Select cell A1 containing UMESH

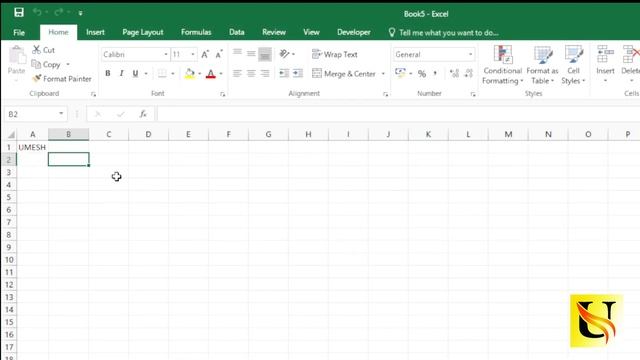click(32, 147)
